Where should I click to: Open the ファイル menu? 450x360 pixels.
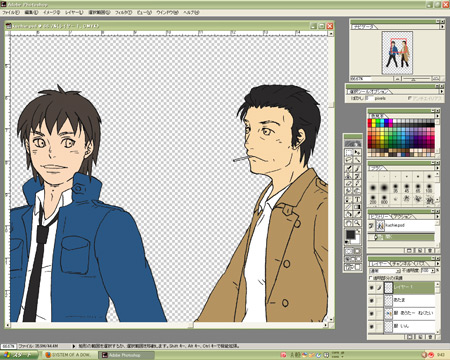[11, 12]
